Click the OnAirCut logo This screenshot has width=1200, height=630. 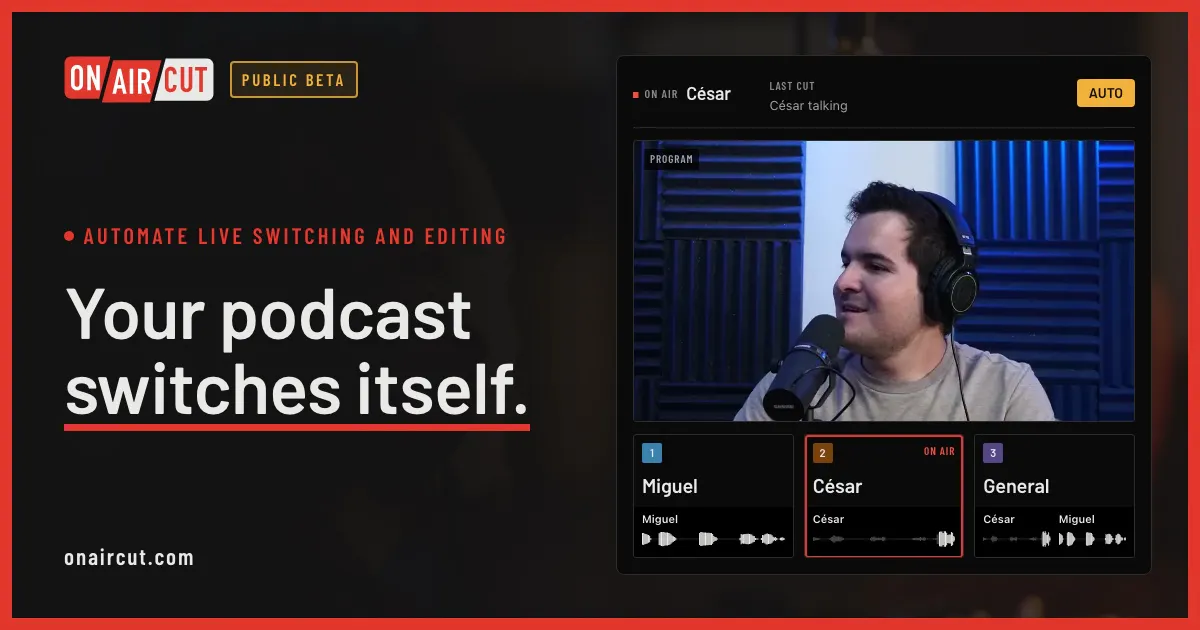click(139, 79)
